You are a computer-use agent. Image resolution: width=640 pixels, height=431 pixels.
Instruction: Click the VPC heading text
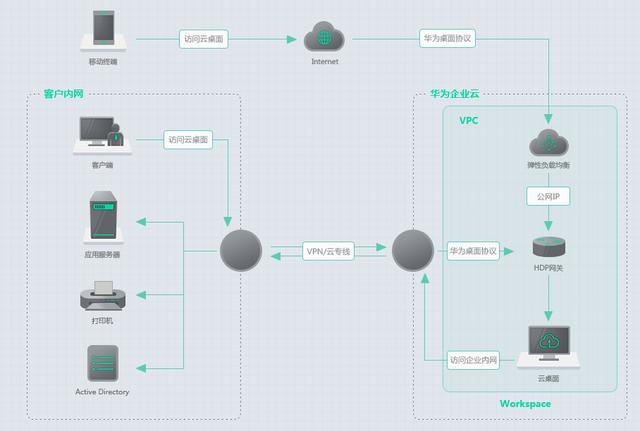[x=469, y=121]
